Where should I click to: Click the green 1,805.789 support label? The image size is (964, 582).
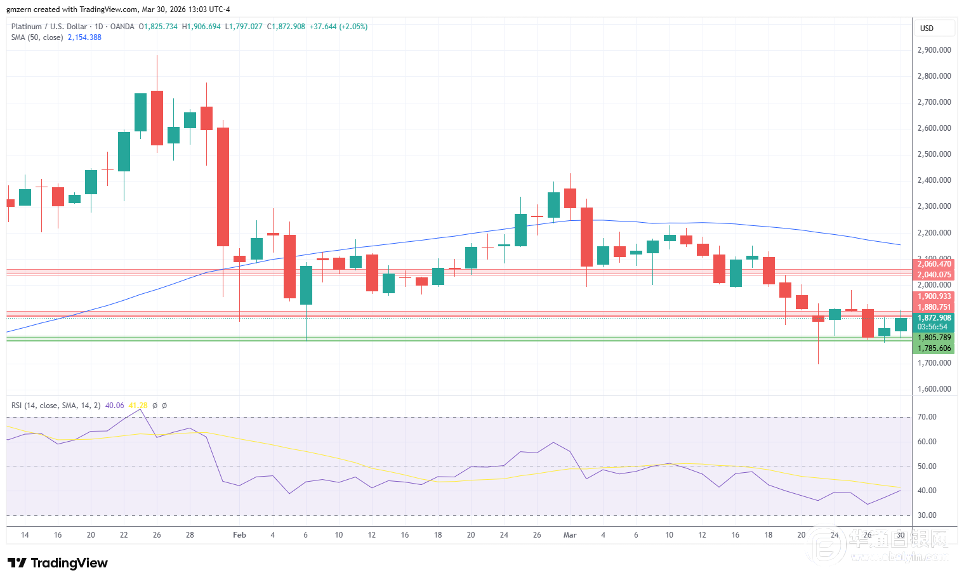tap(934, 338)
